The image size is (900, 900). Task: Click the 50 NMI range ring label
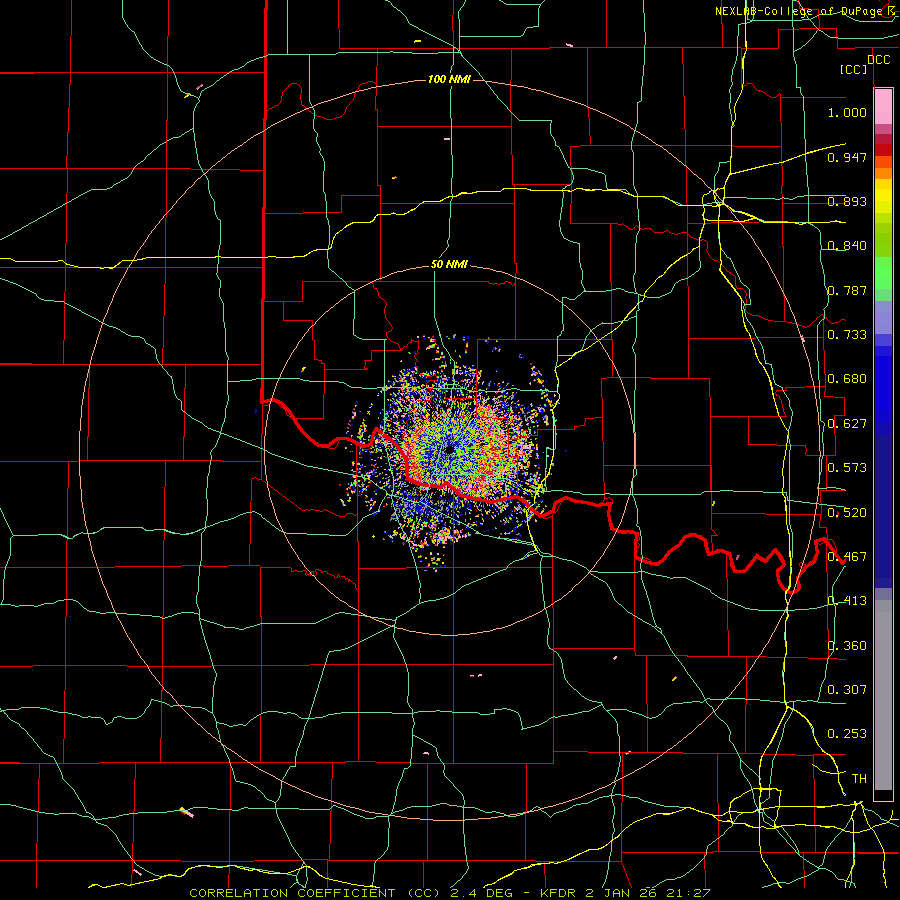coord(449,265)
